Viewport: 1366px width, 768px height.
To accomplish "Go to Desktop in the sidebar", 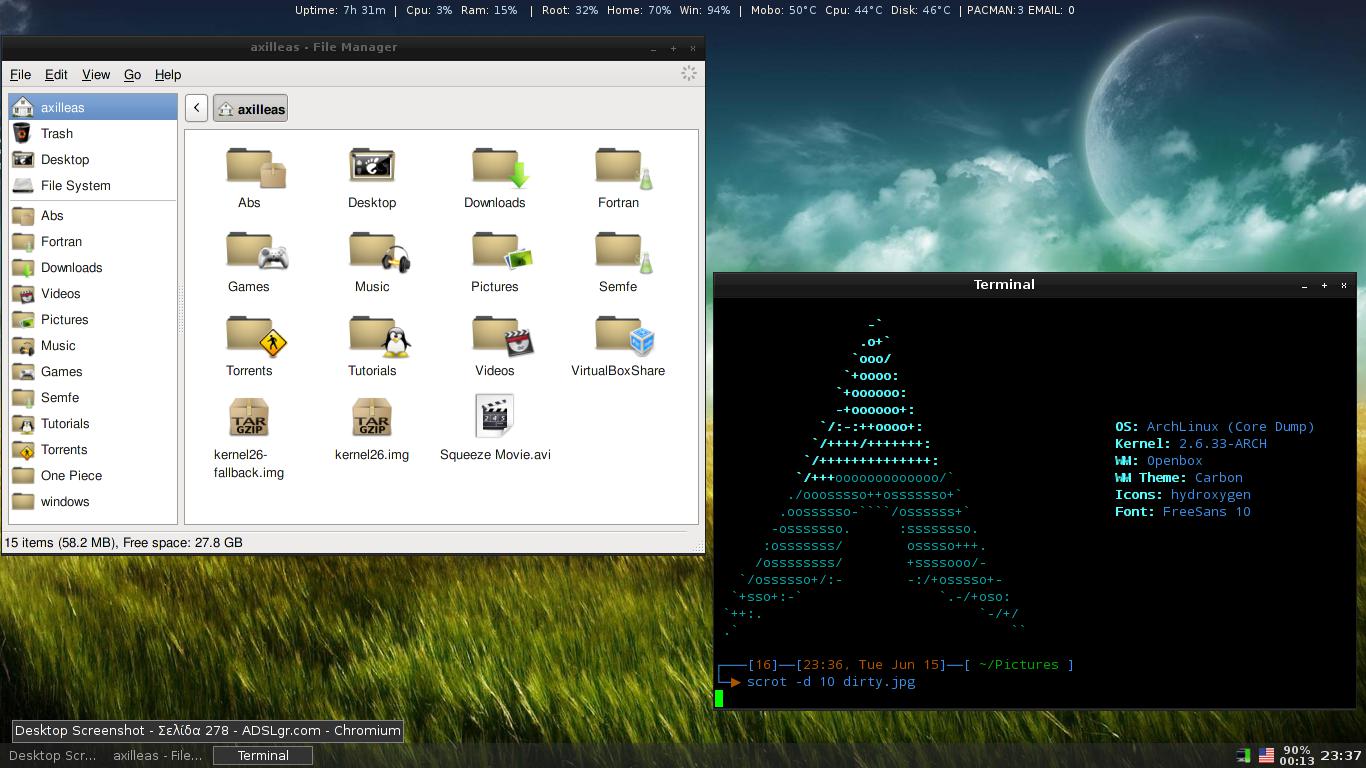I will pos(92,159).
